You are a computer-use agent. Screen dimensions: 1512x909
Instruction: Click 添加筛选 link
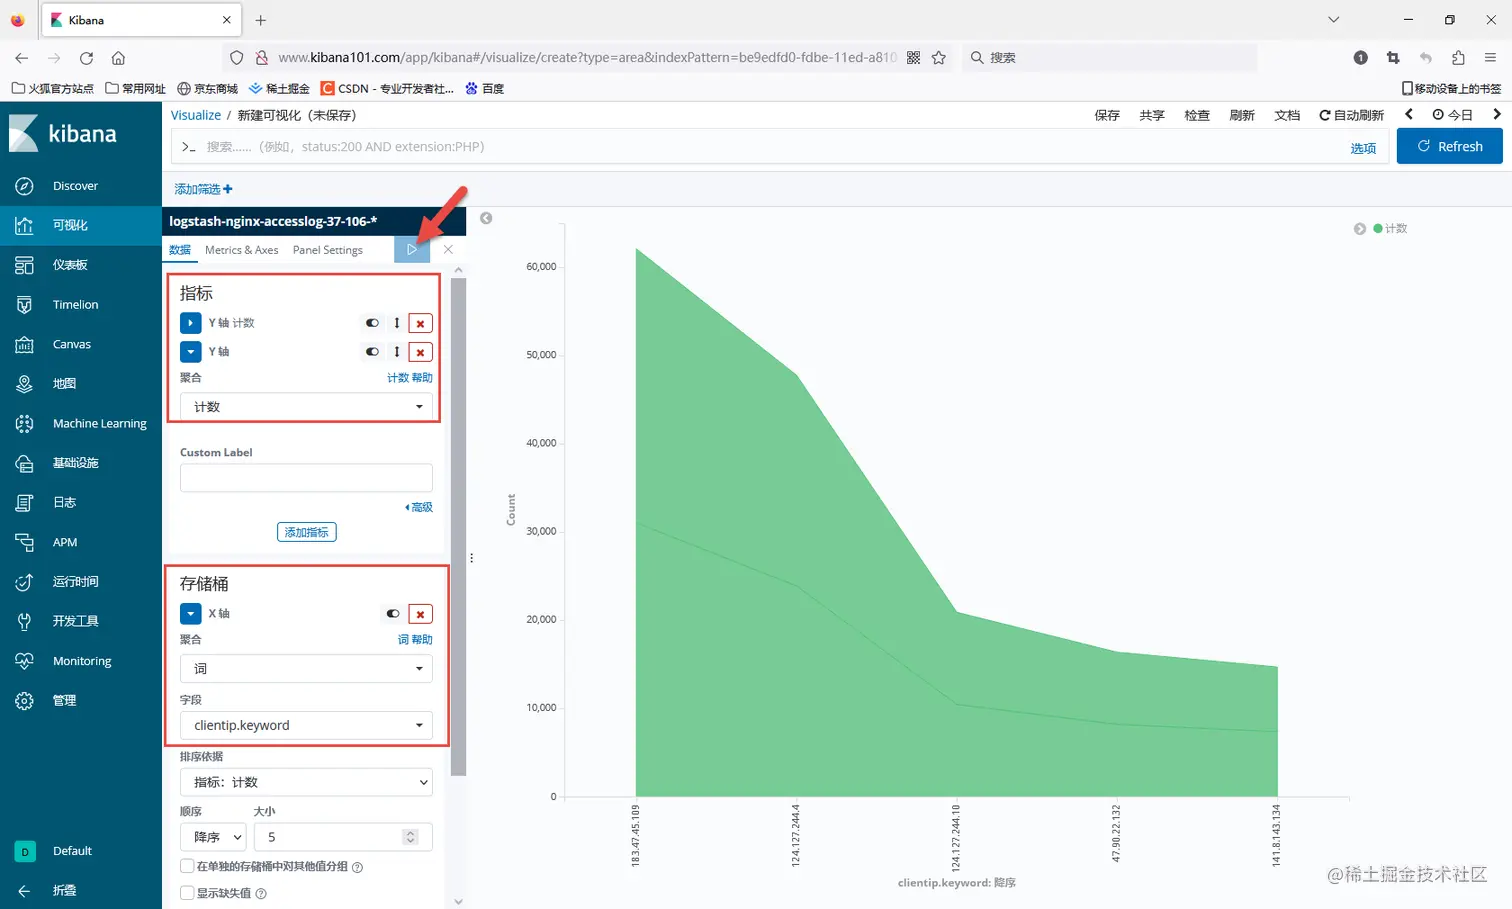(x=203, y=189)
